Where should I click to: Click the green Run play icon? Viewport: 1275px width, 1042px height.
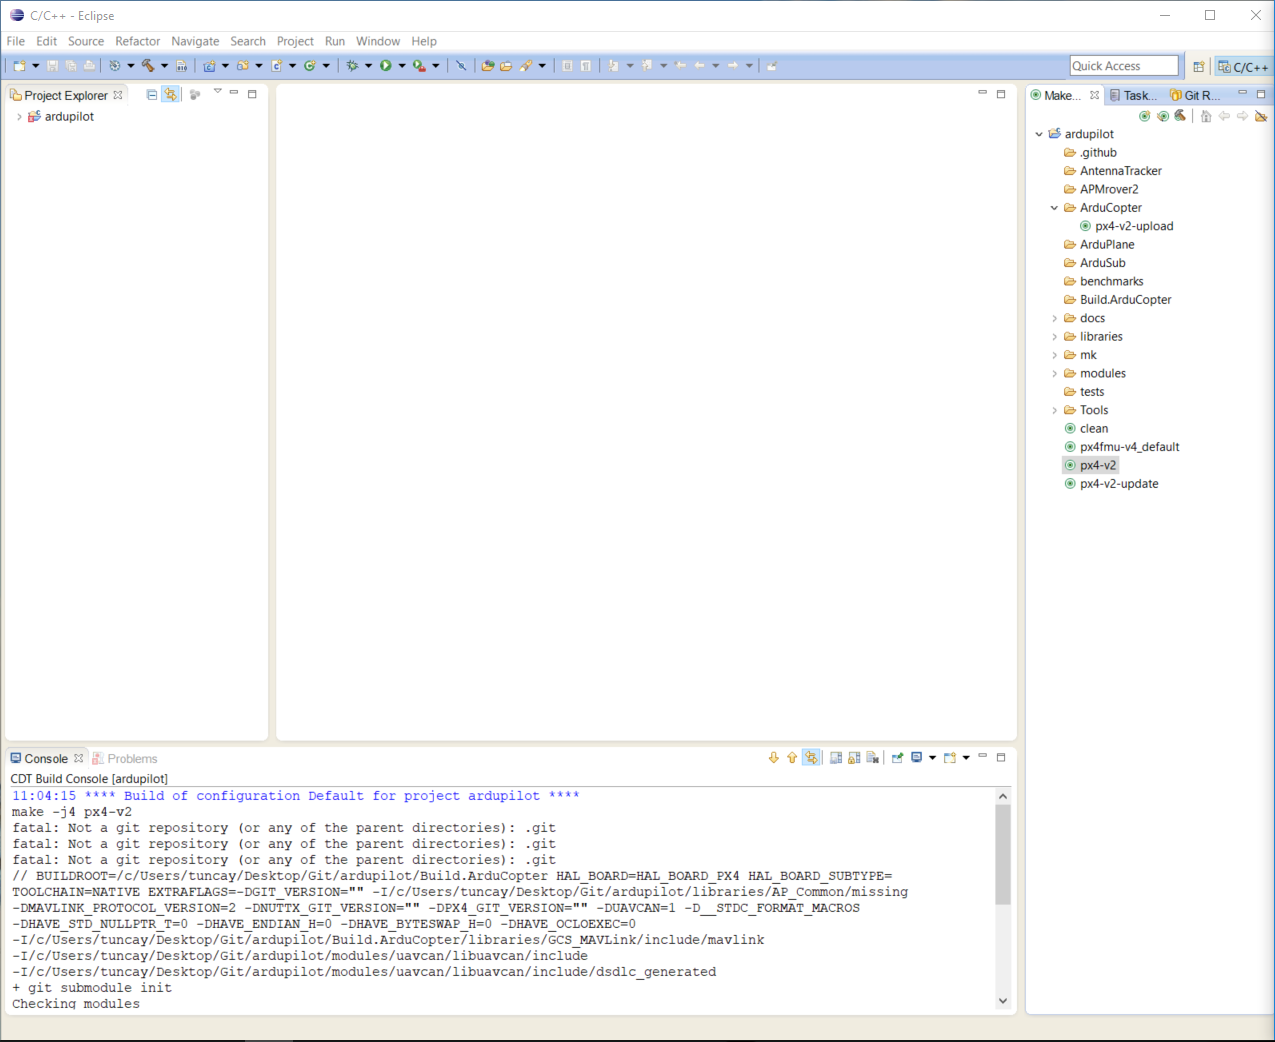click(385, 66)
